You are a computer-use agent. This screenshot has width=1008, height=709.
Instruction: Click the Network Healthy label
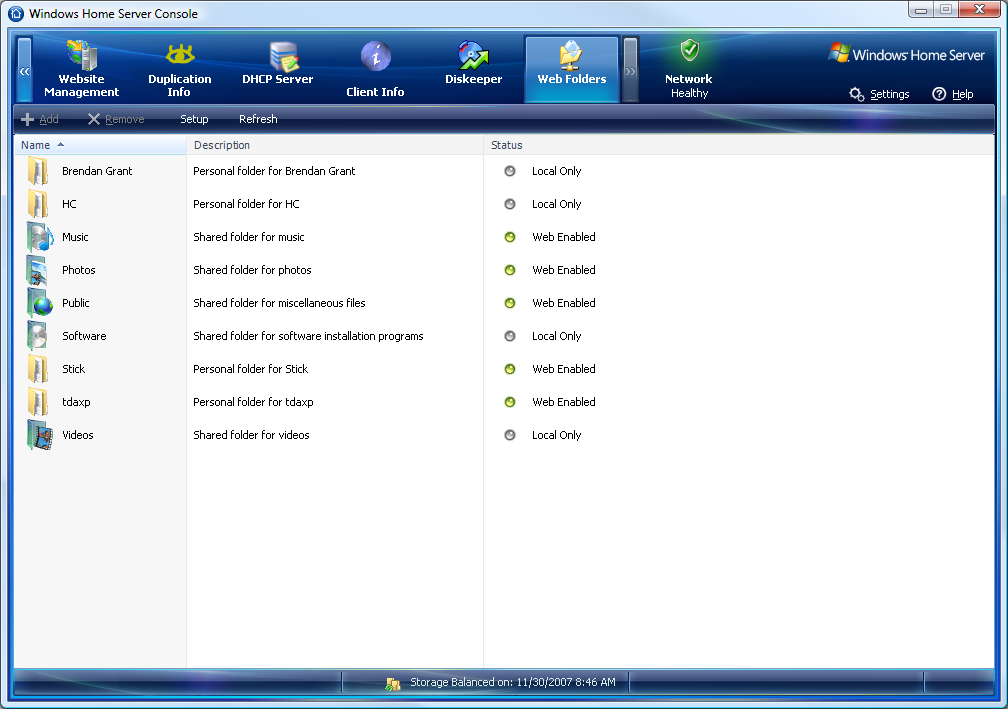pos(688,86)
